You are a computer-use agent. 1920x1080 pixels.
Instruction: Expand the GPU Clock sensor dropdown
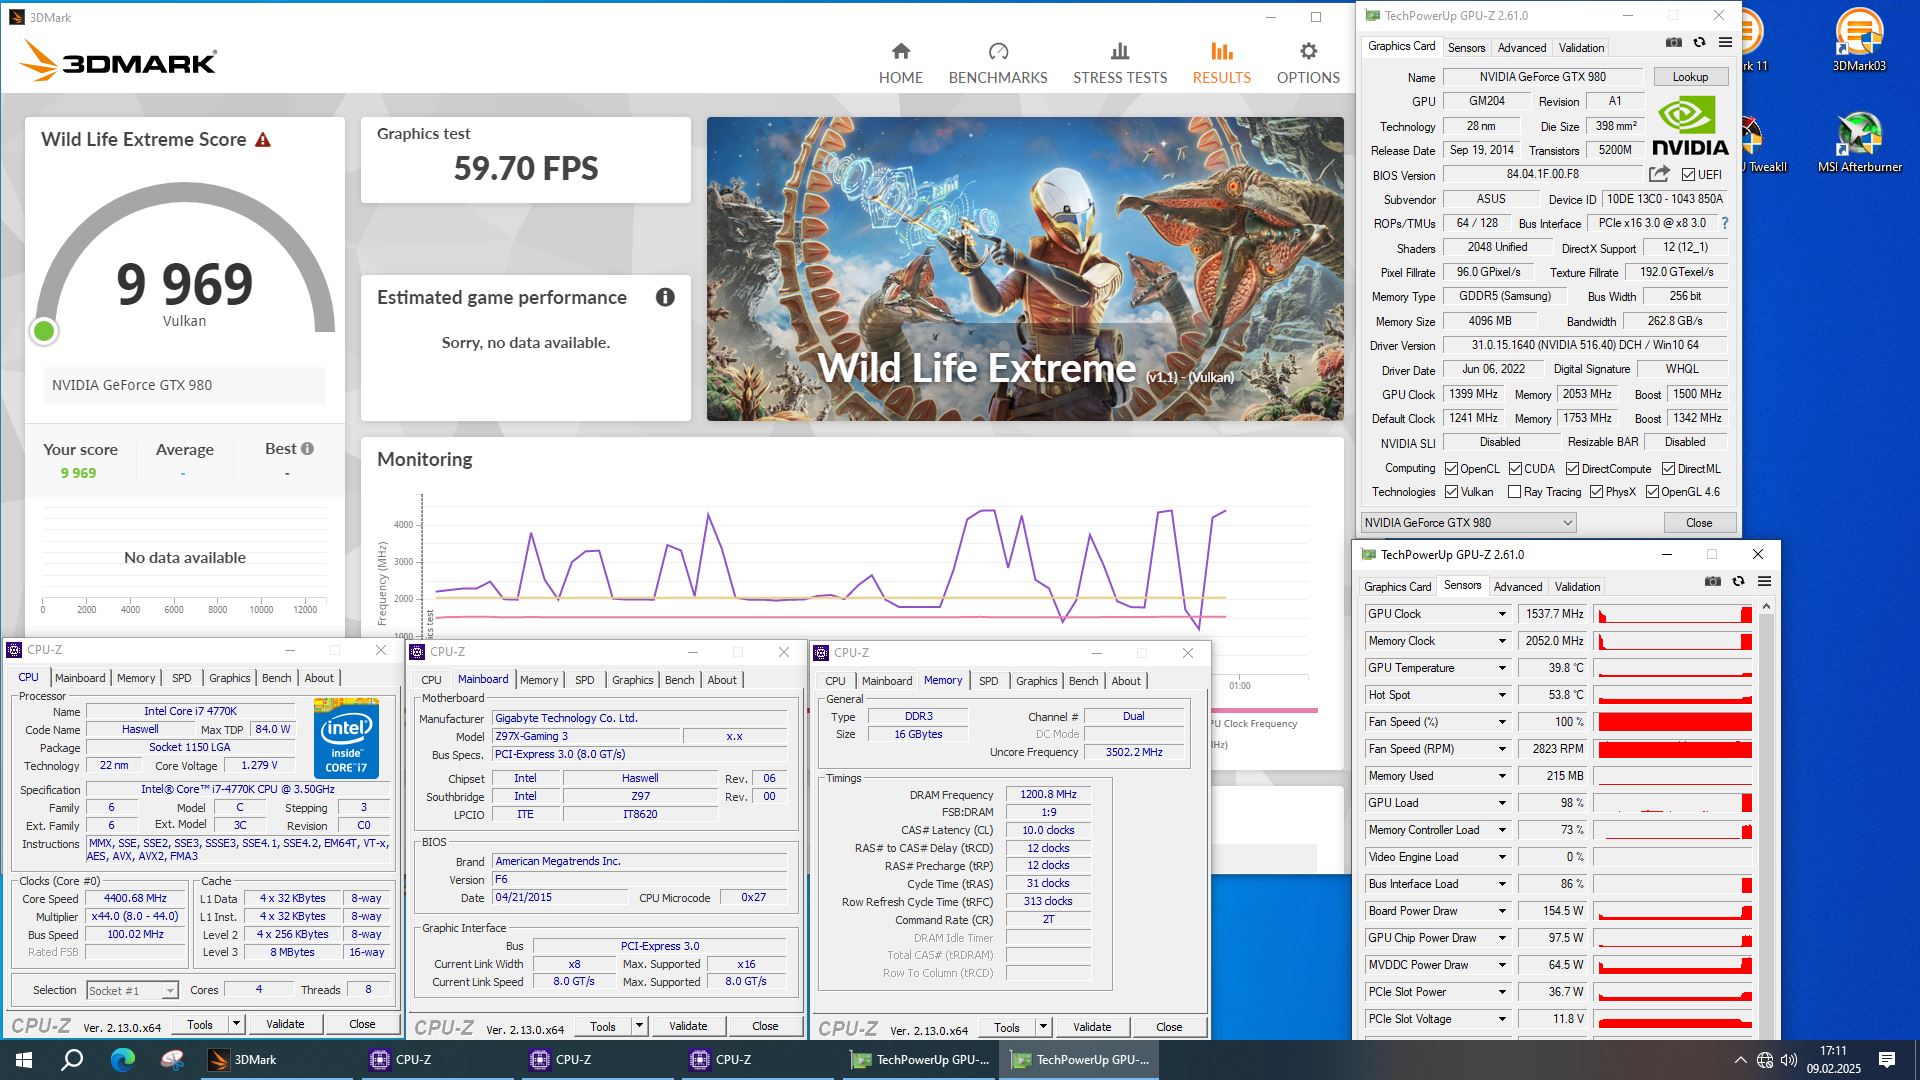click(x=1501, y=614)
